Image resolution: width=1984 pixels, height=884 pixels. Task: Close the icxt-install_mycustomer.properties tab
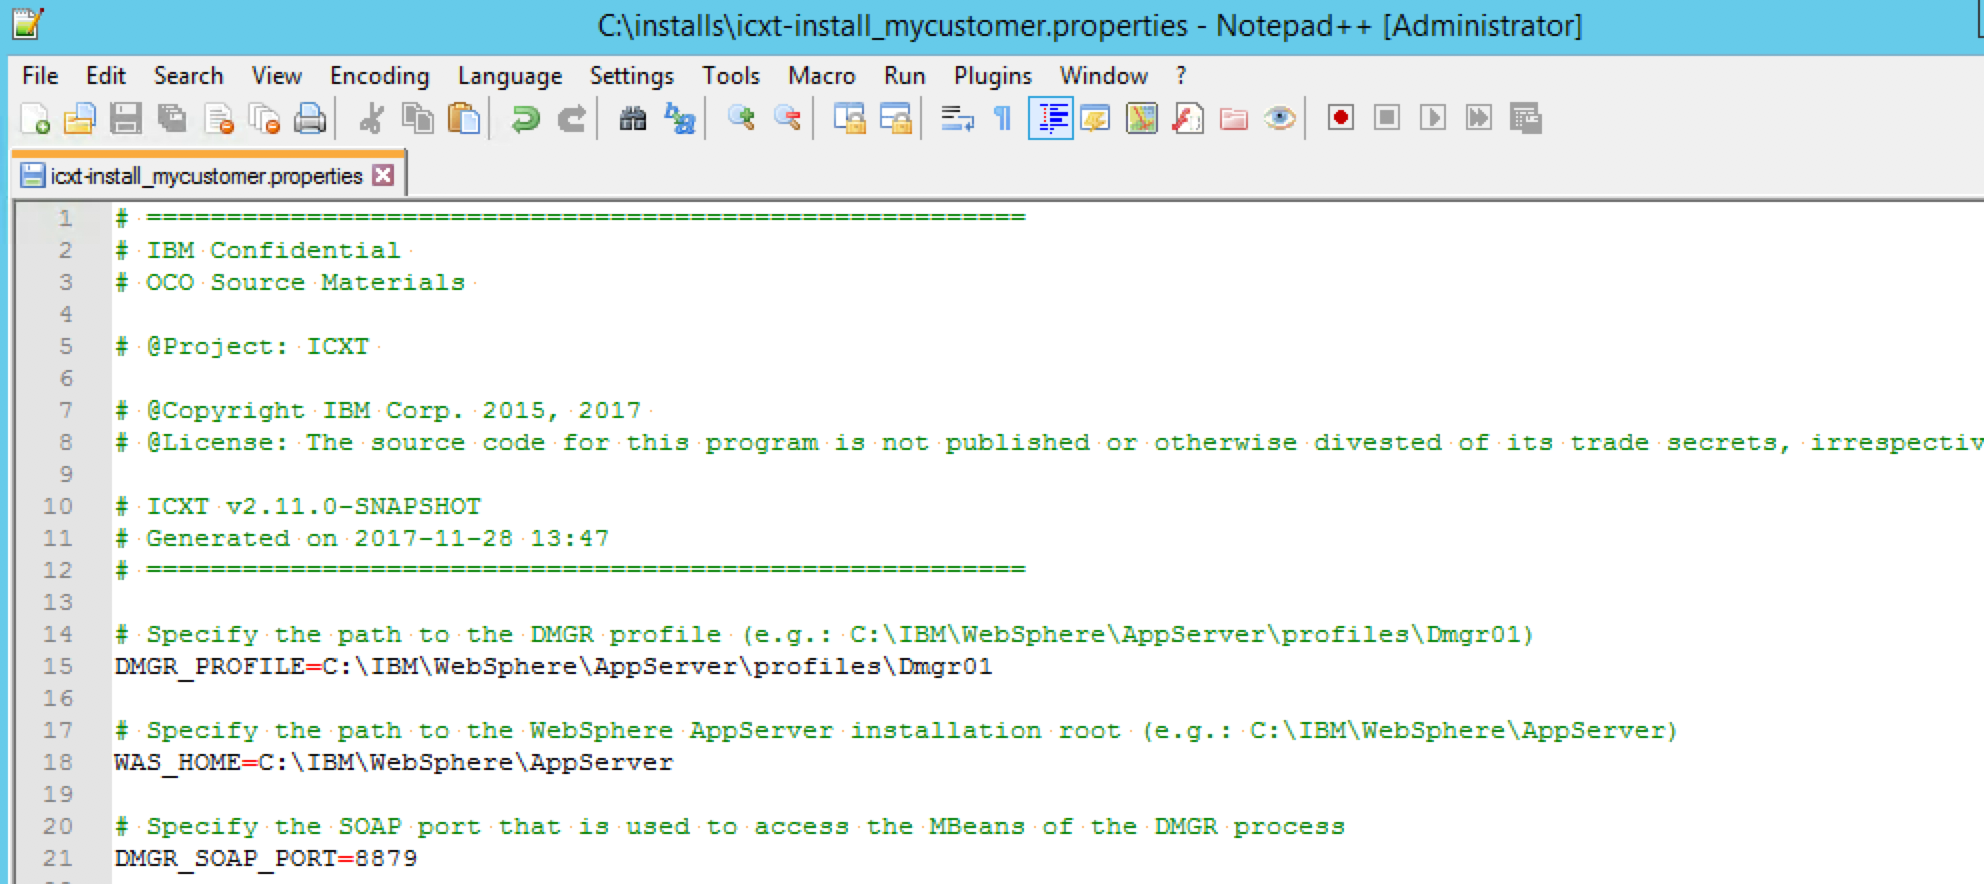click(383, 175)
